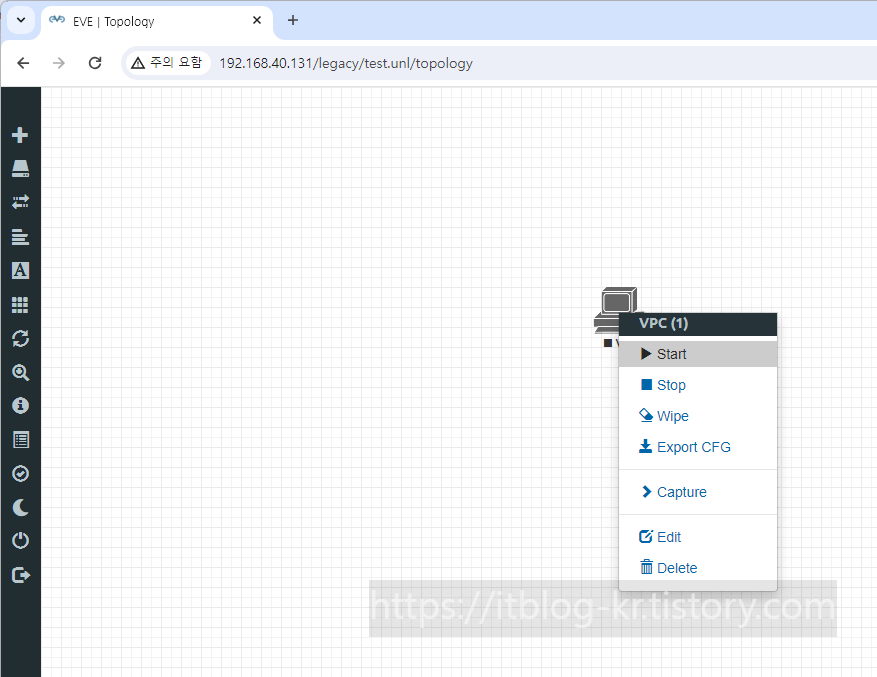Click the browser forward arrow
877x677 pixels.
59,63
